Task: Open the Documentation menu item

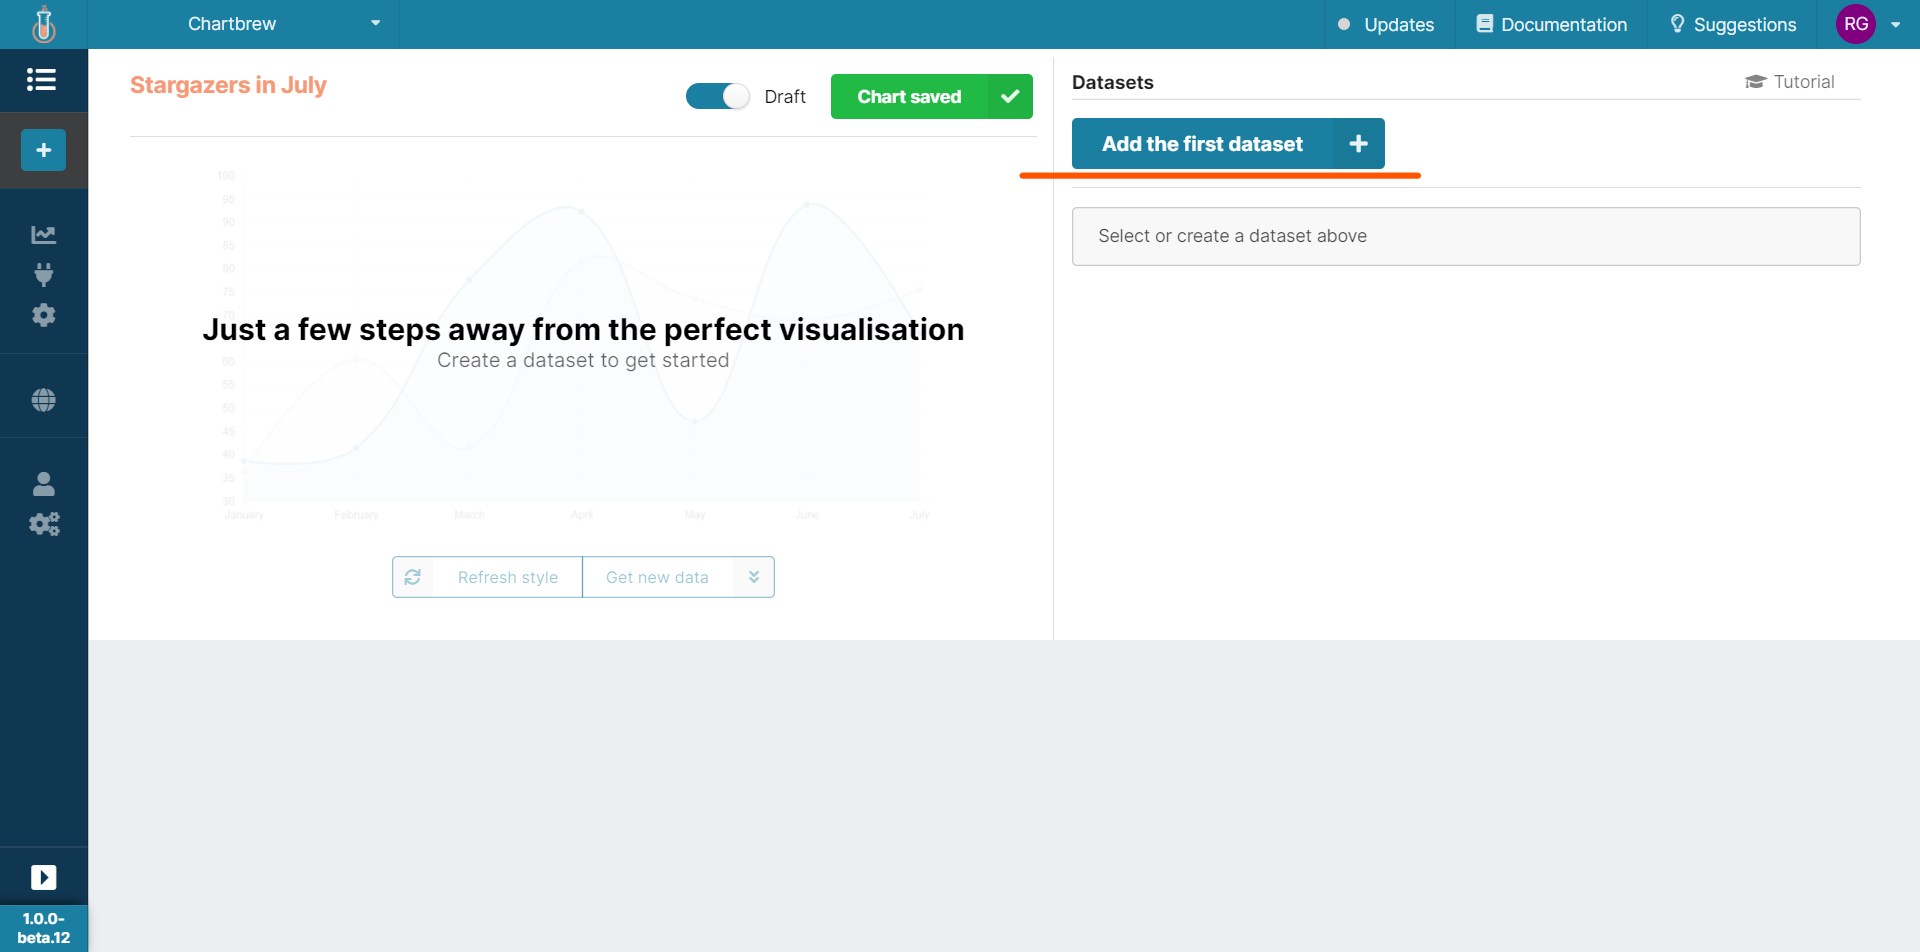Action: tap(1550, 24)
